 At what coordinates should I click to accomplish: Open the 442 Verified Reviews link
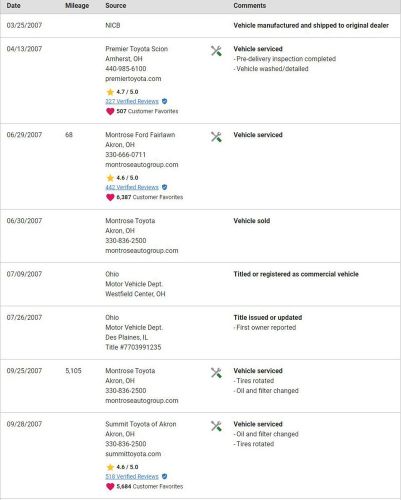click(x=132, y=187)
